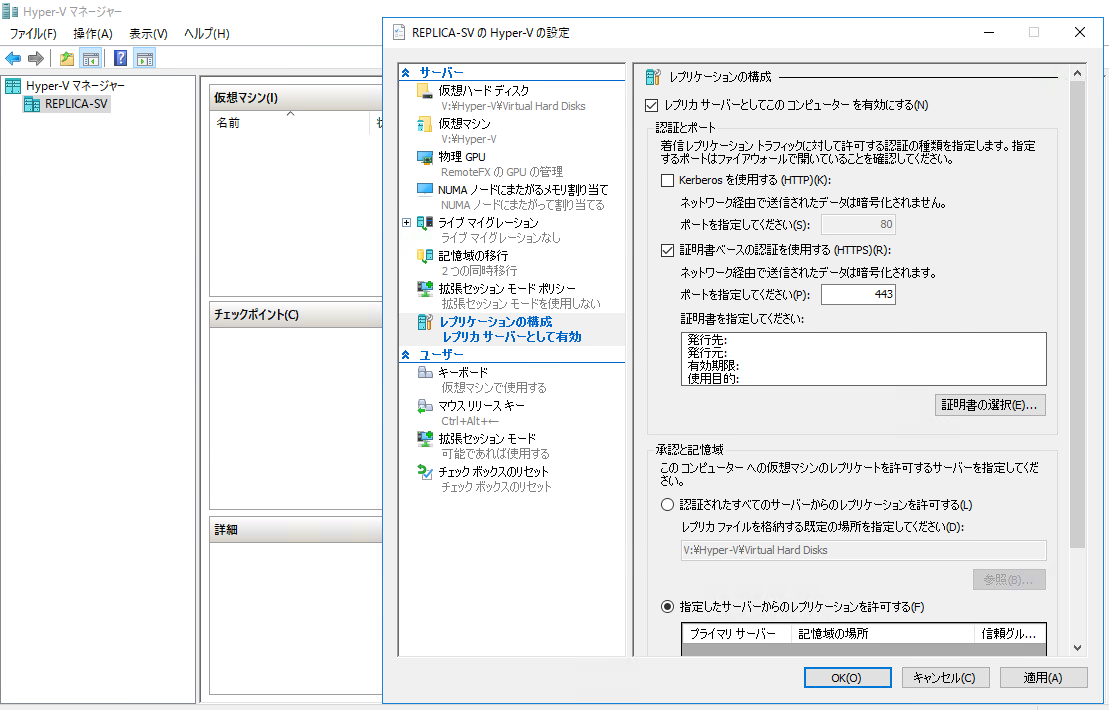Image resolution: width=1109 pixels, height=710 pixels.
Task: Open the ファイル(F) menu
Action: click(33, 34)
